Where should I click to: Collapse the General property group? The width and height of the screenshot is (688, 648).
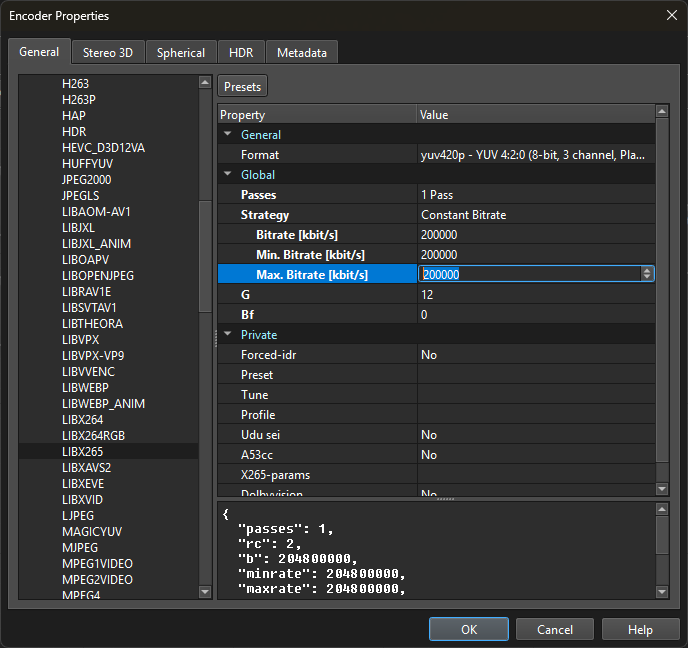(228, 135)
